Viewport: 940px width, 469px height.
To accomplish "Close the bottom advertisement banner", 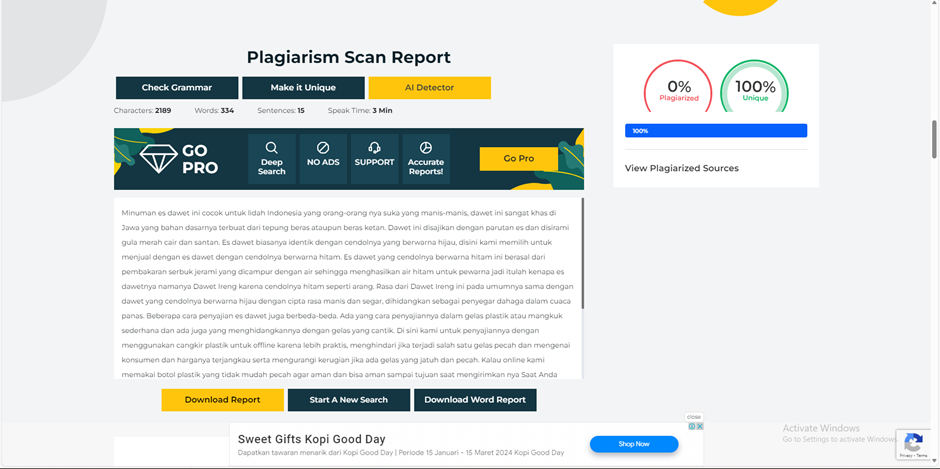I will 694,417.
